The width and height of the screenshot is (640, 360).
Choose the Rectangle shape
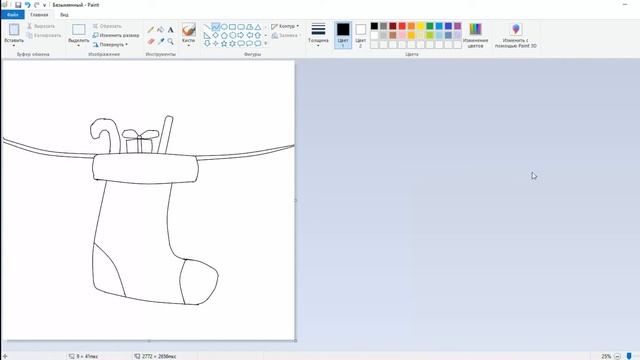point(233,27)
